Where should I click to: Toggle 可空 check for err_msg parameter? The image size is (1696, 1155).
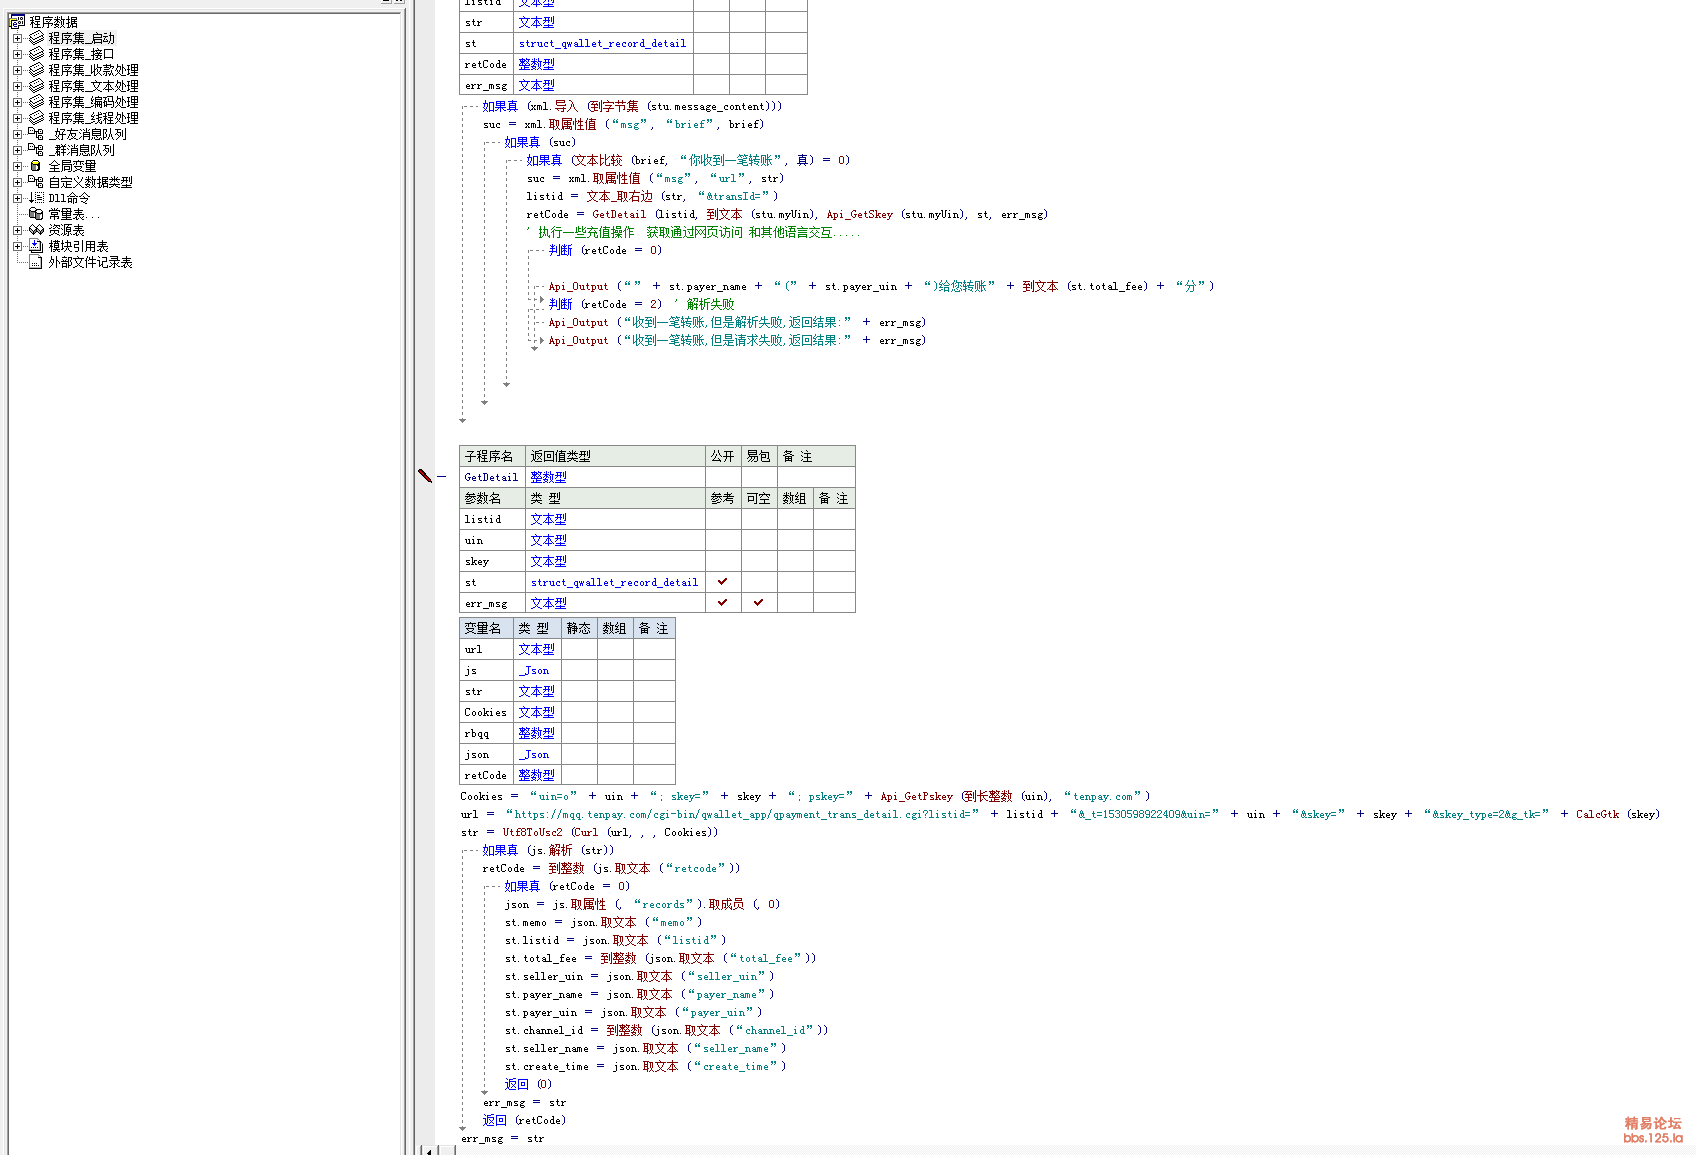(x=759, y=603)
